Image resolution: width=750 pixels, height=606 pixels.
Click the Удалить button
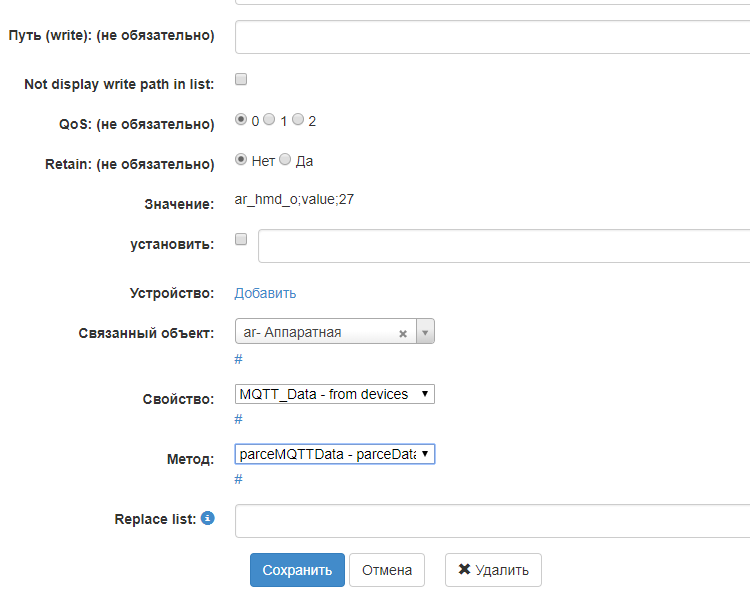[x=493, y=570]
